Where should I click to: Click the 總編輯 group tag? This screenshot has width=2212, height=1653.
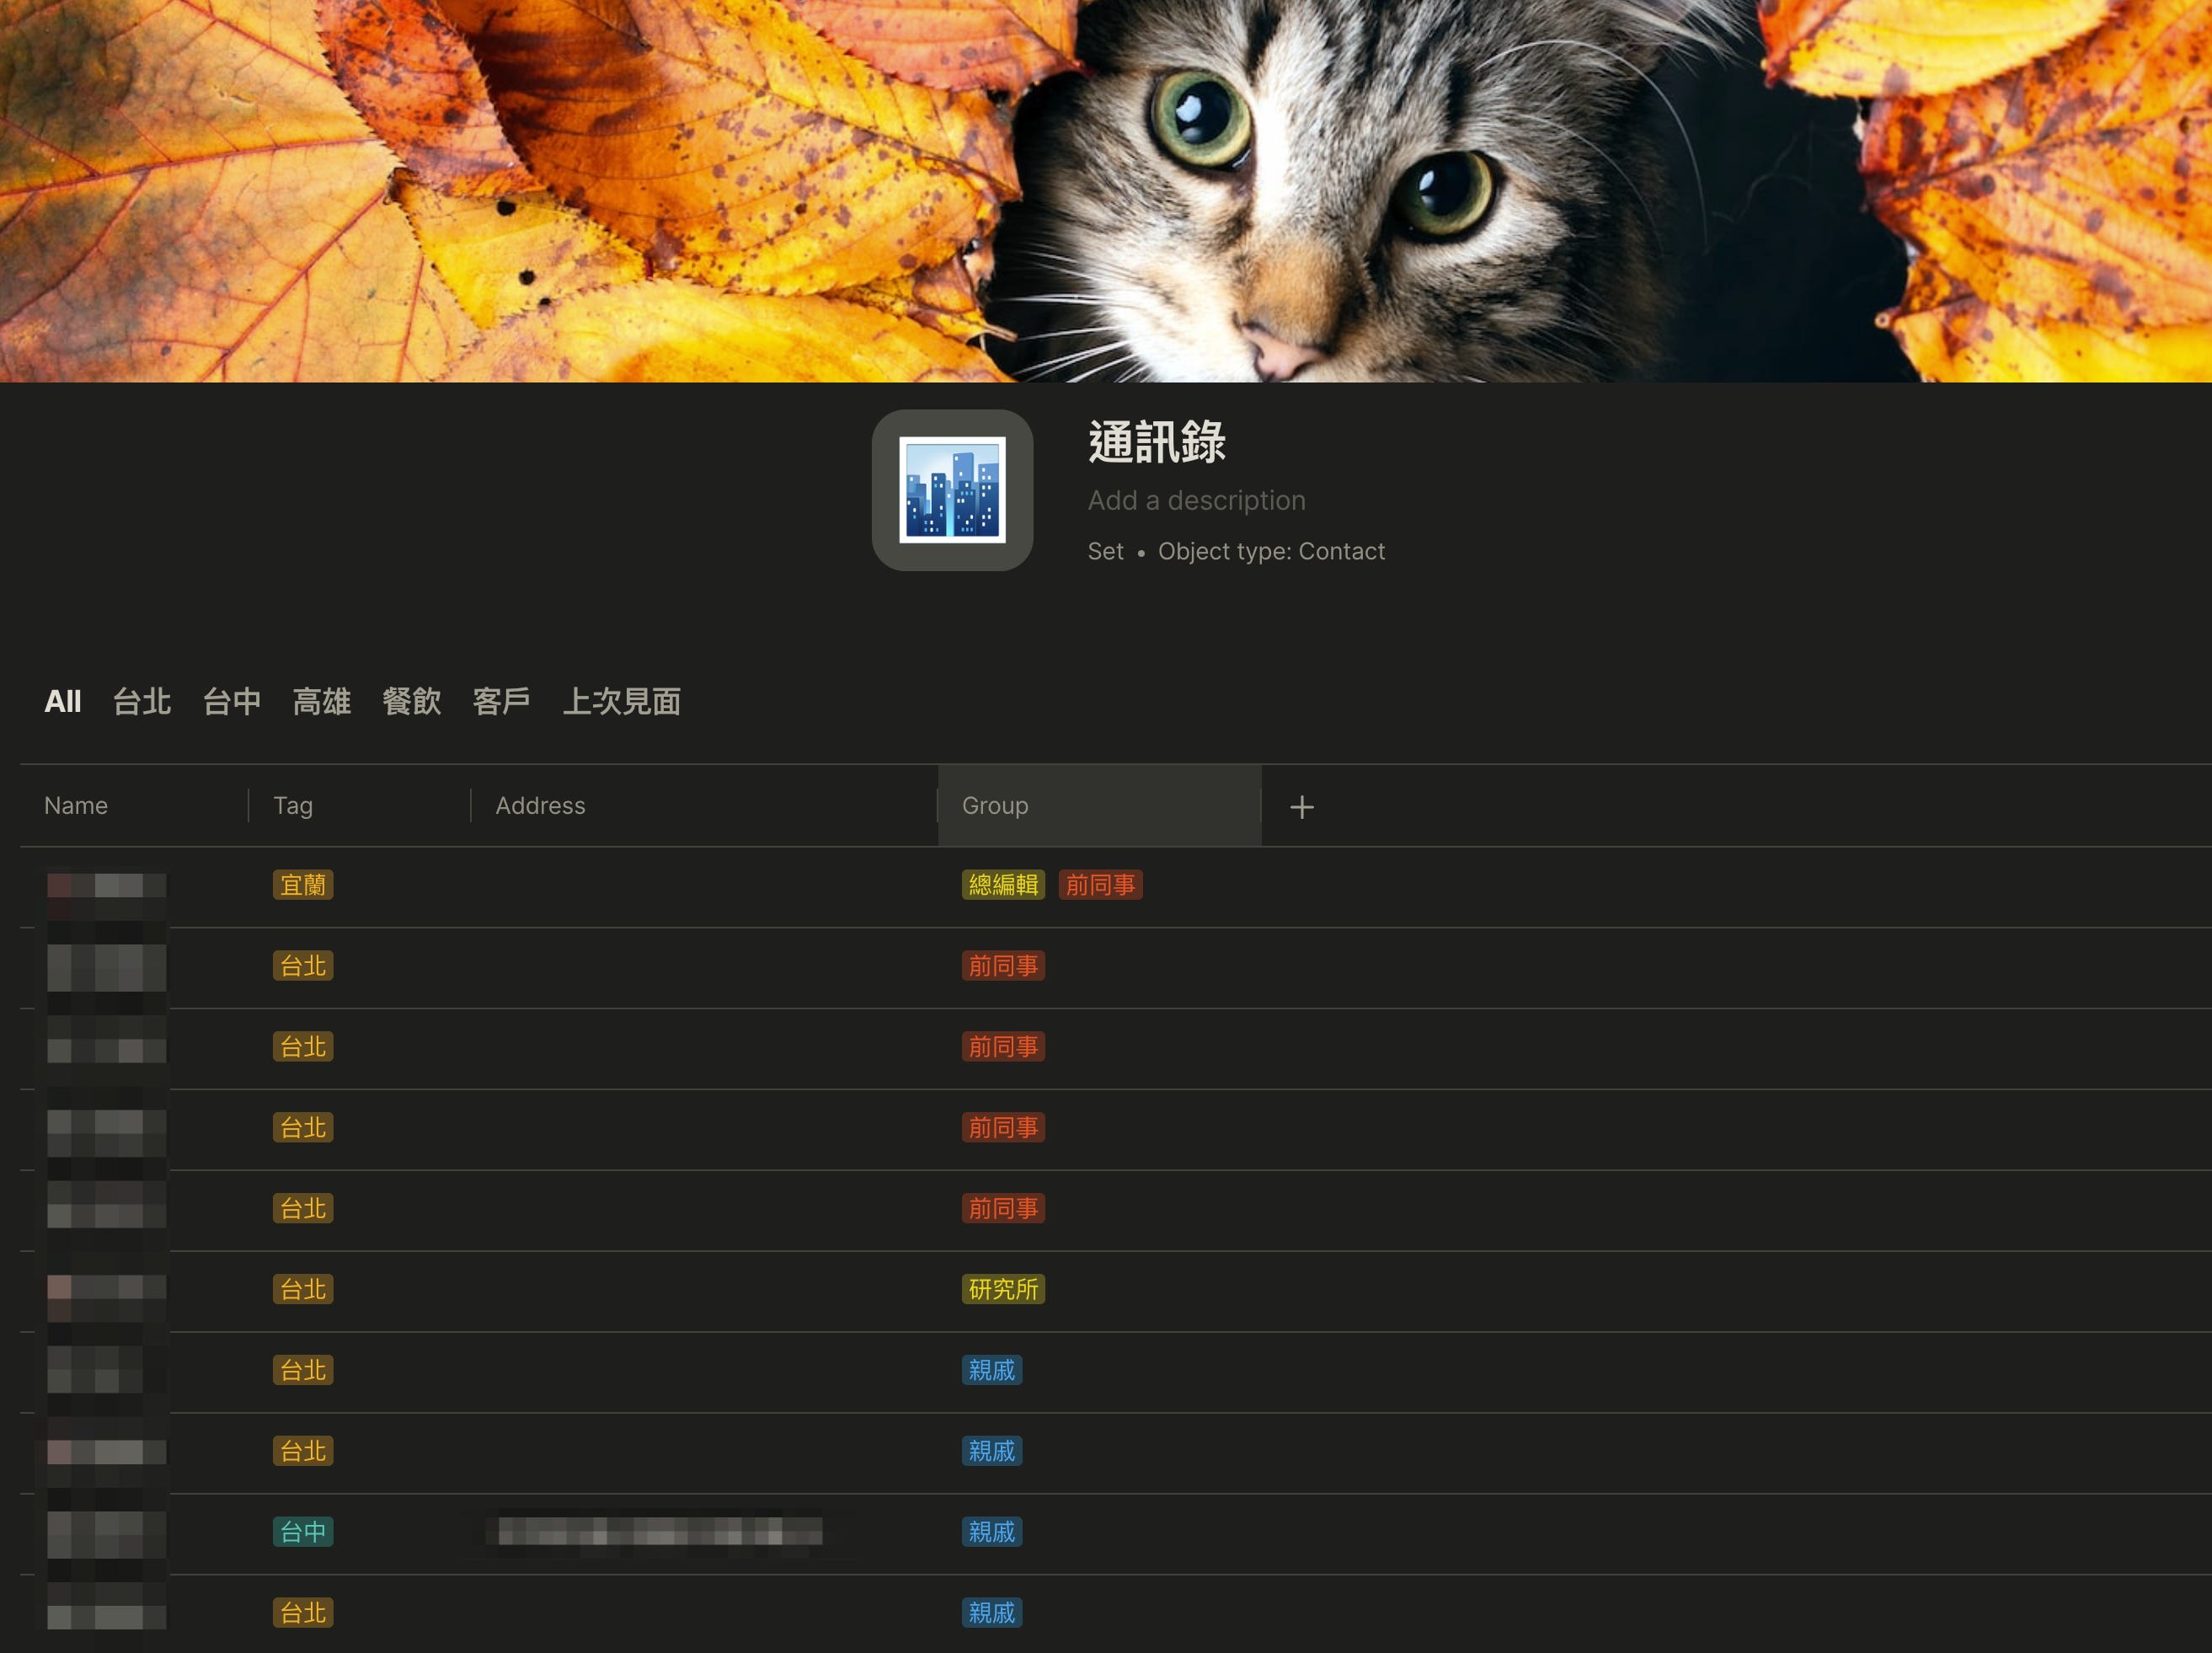coord(1003,885)
